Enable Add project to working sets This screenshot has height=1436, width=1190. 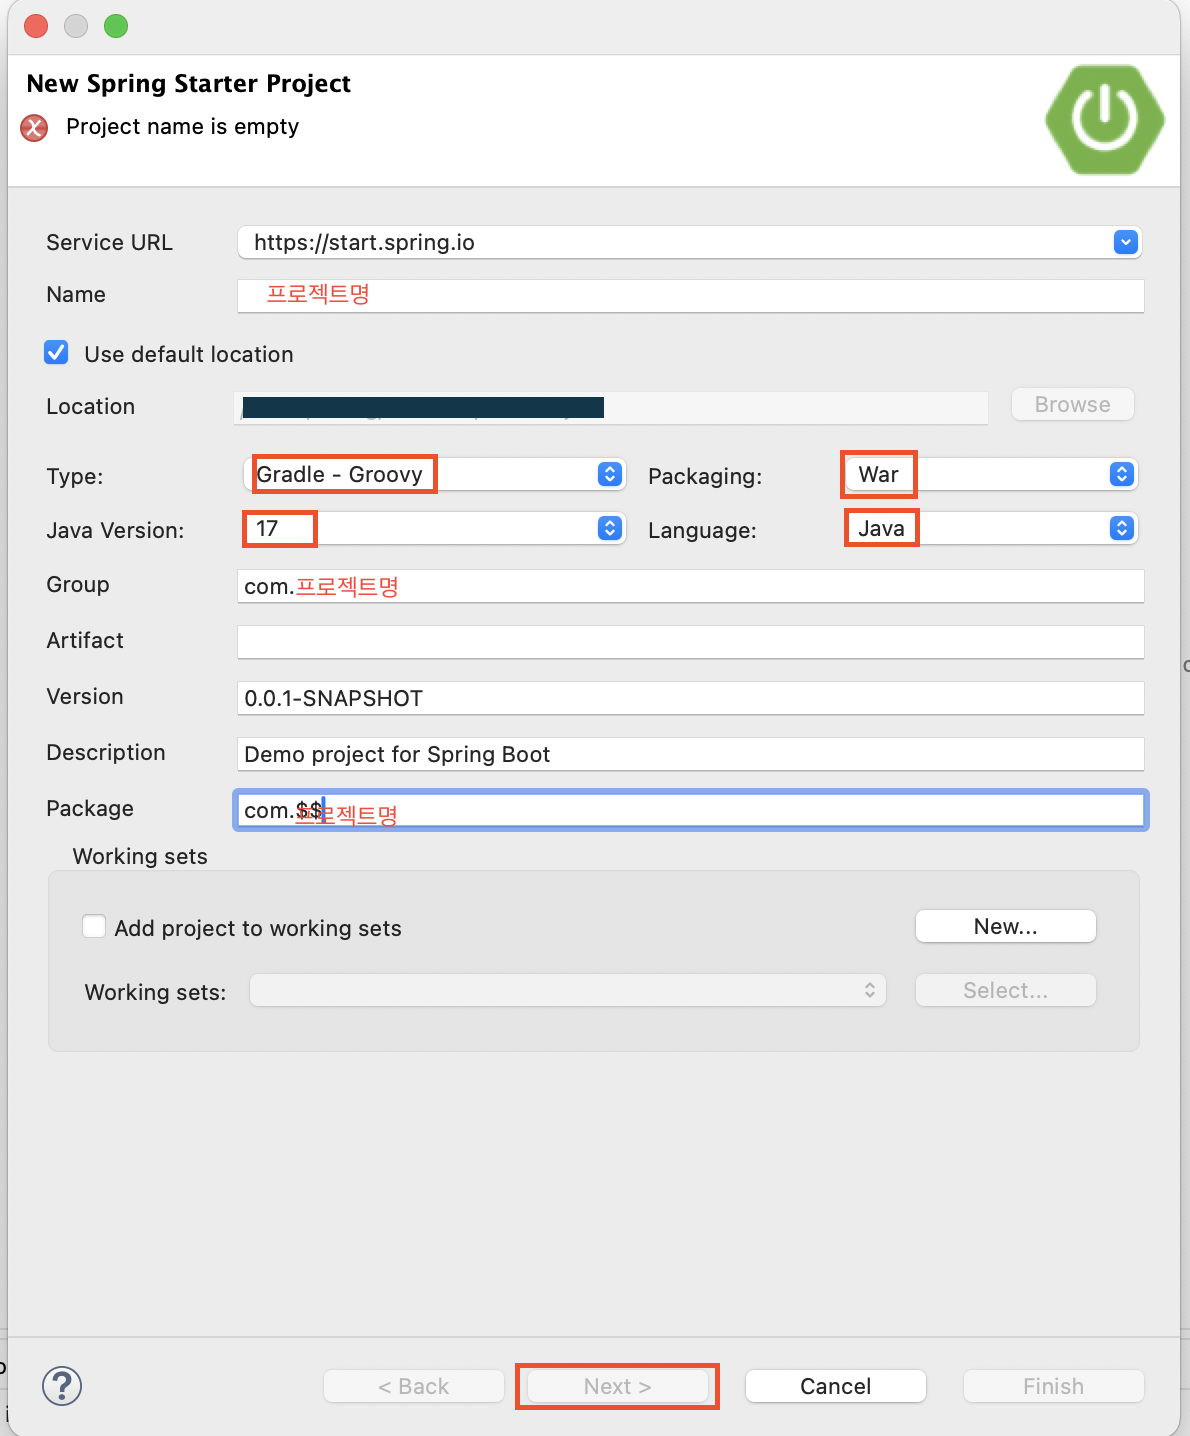coord(94,927)
